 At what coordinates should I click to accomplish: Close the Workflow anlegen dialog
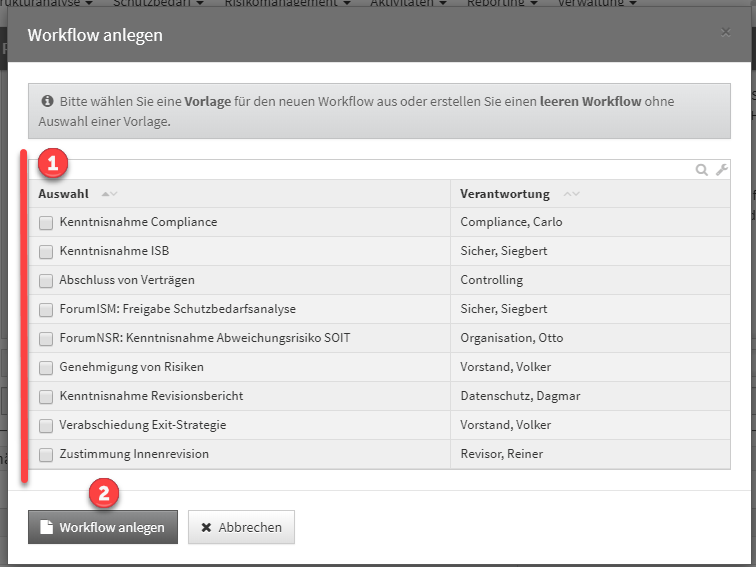coord(726,32)
